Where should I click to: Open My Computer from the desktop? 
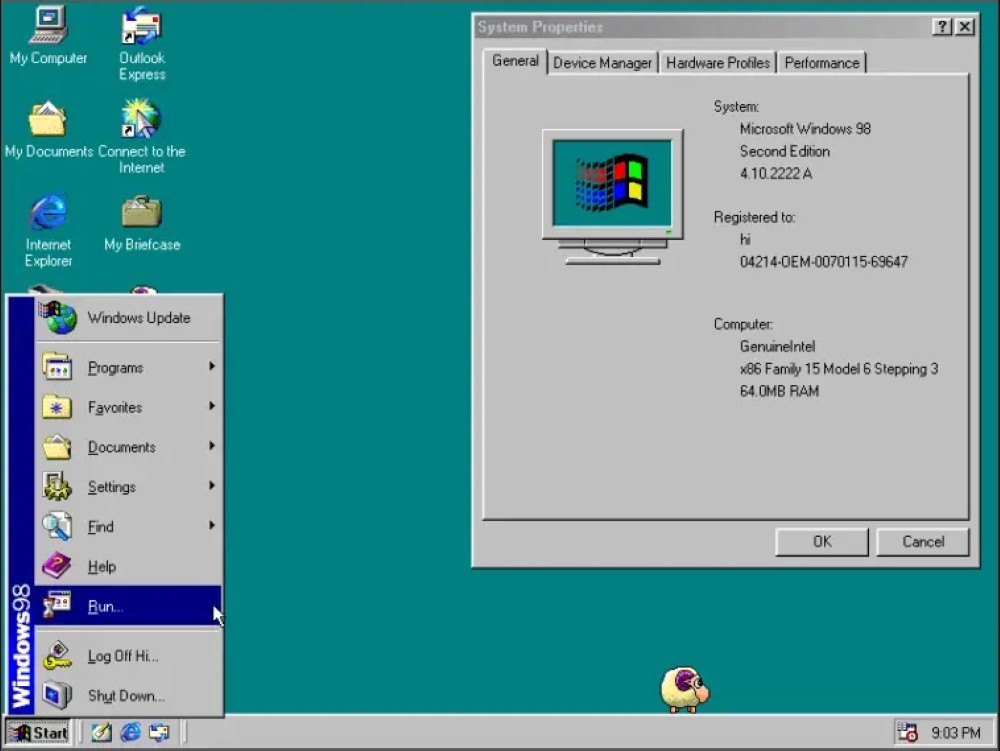[48, 30]
